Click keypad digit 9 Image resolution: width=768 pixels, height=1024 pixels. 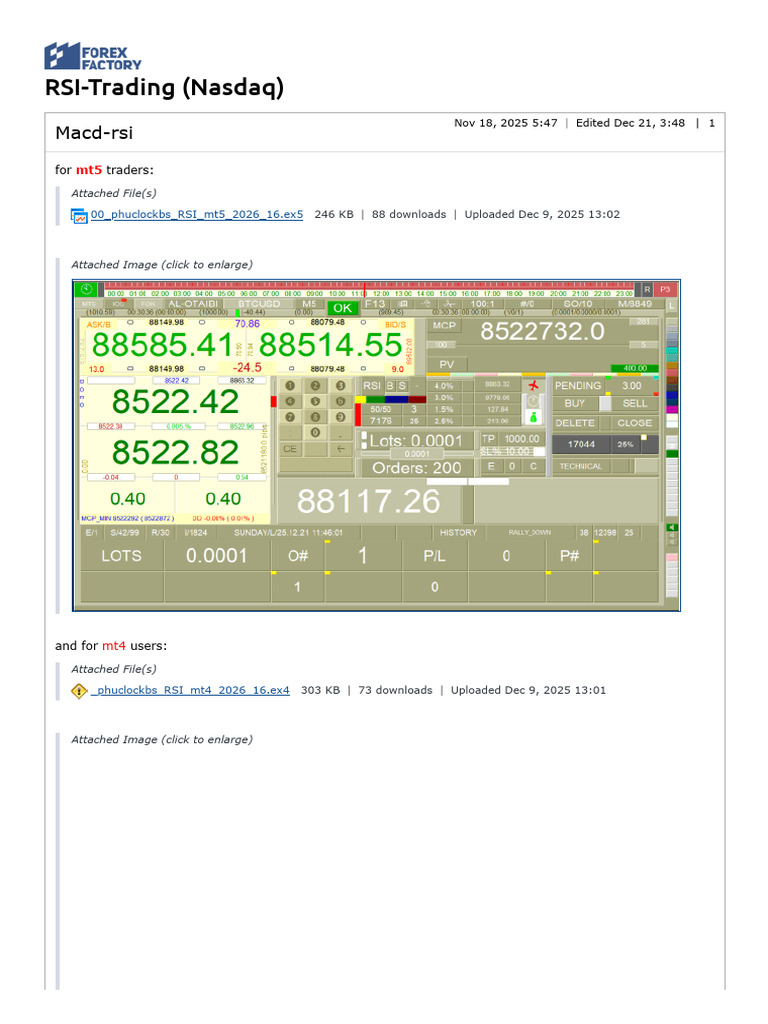click(340, 417)
